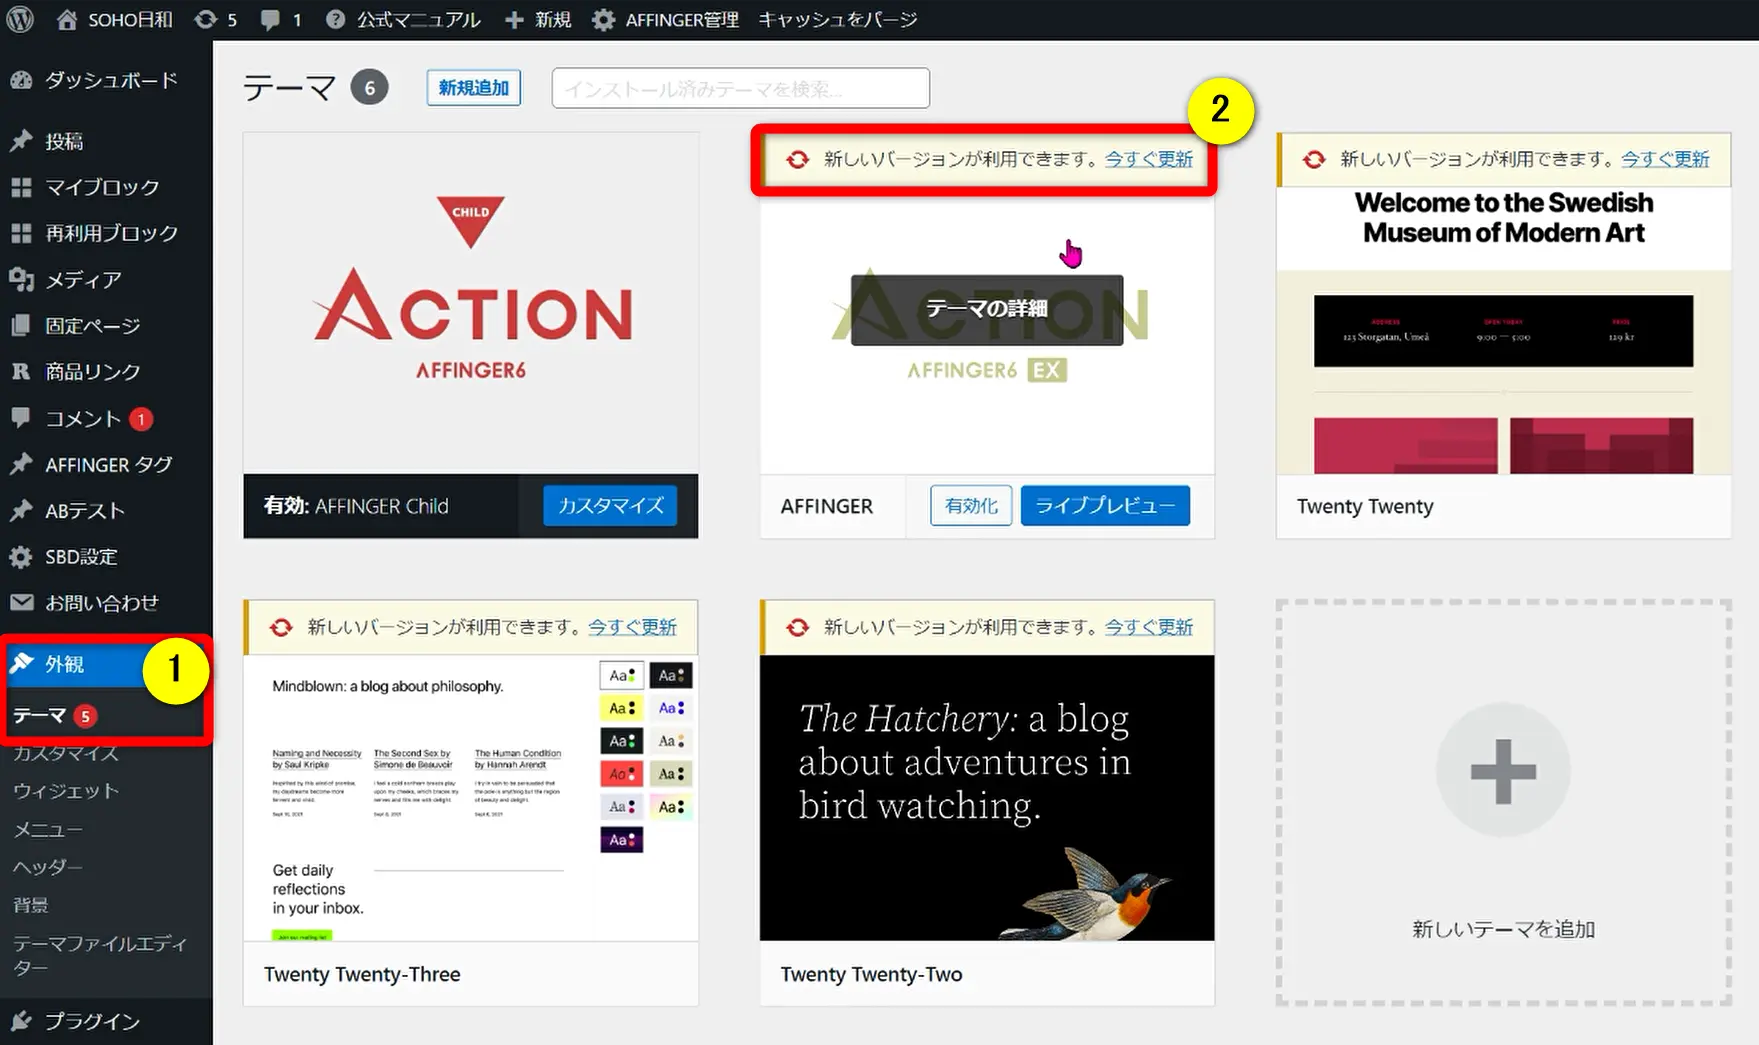
Task: Click the SOHO日和 home icon
Action: pyautogui.click(x=67, y=19)
